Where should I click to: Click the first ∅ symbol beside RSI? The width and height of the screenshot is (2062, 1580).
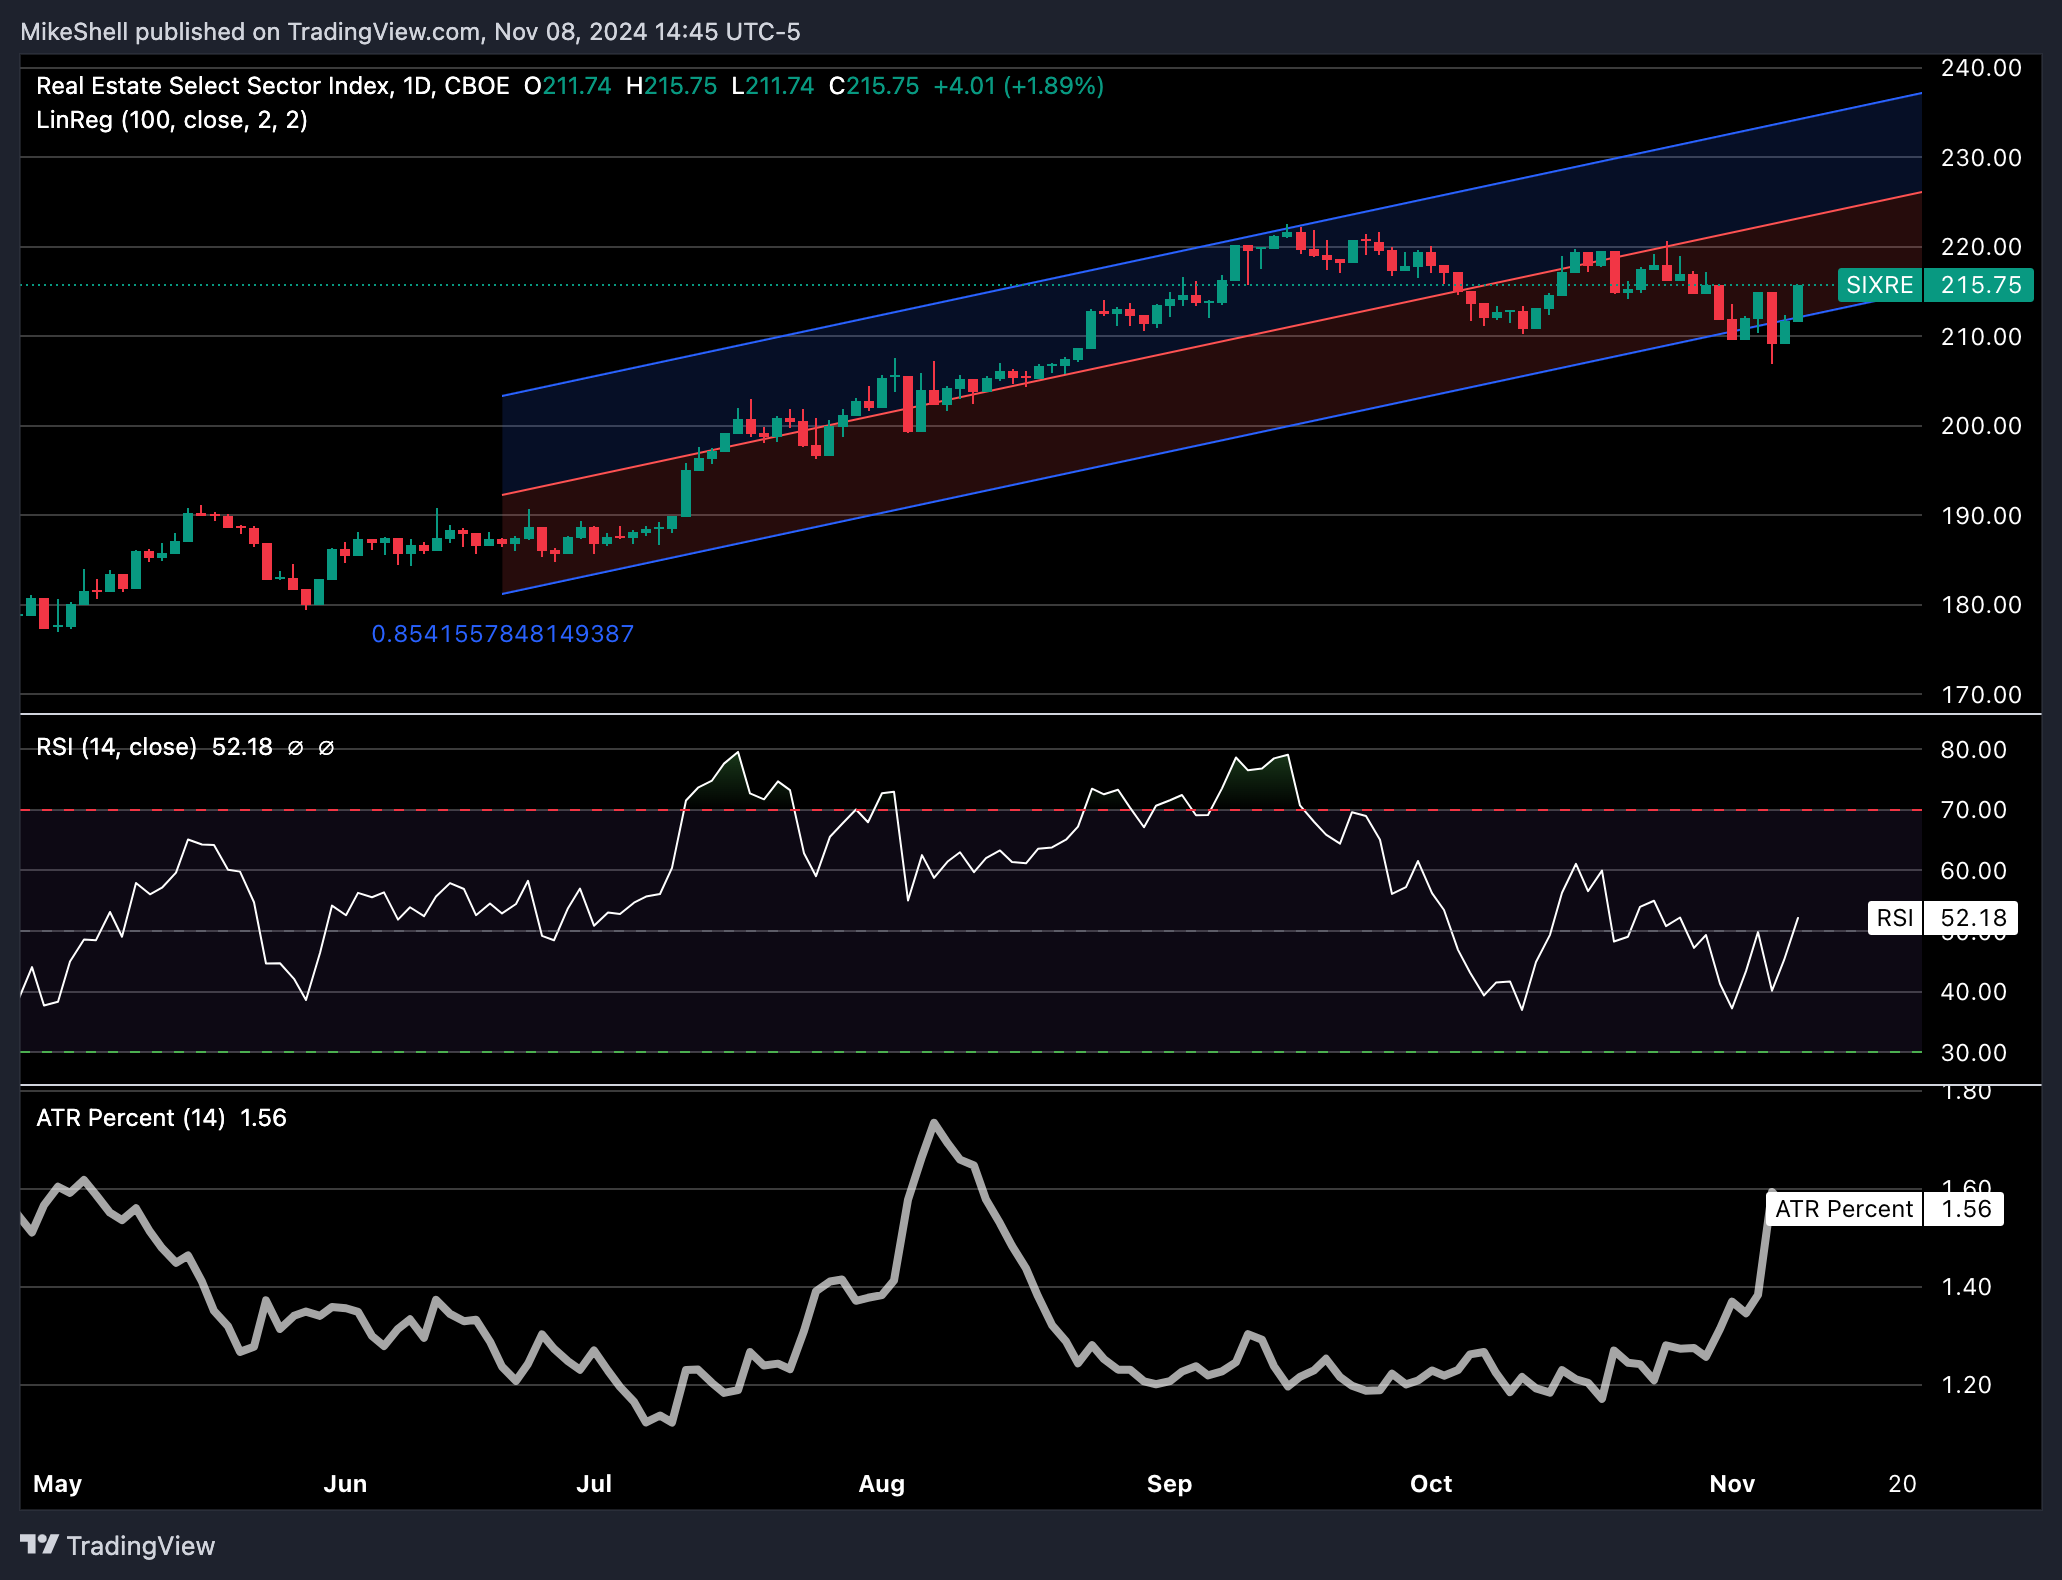click(x=295, y=748)
